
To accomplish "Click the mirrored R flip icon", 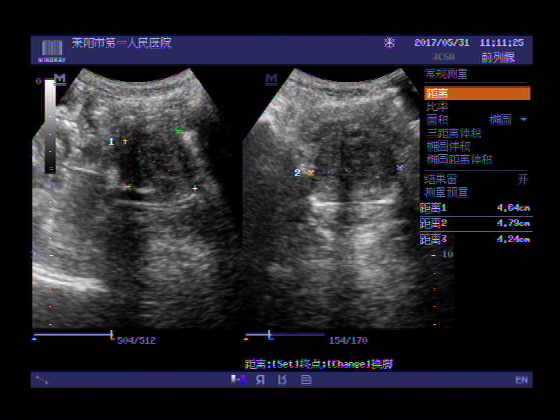I will tap(260, 380).
